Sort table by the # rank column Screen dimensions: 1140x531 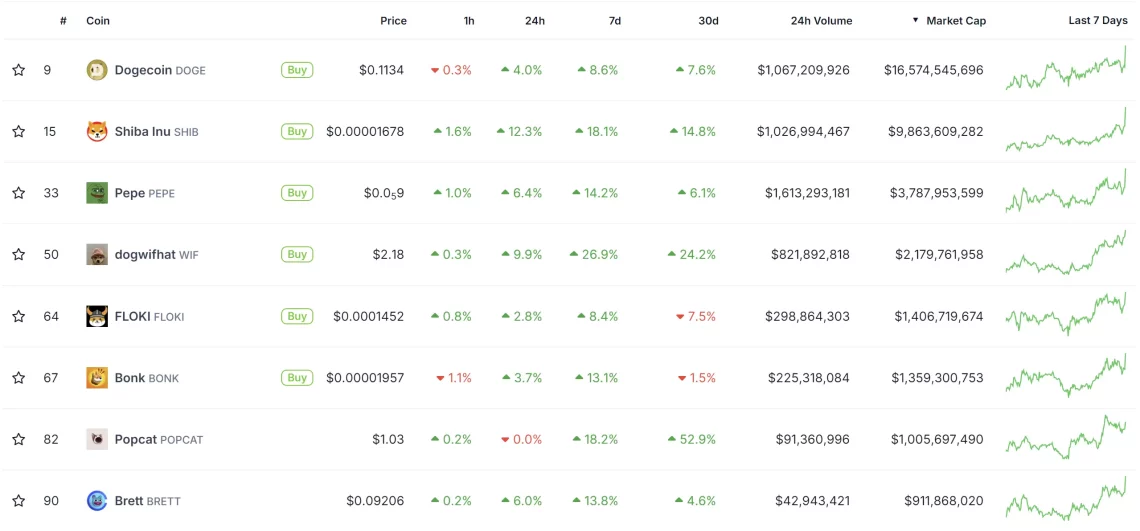[x=63, y=21]
